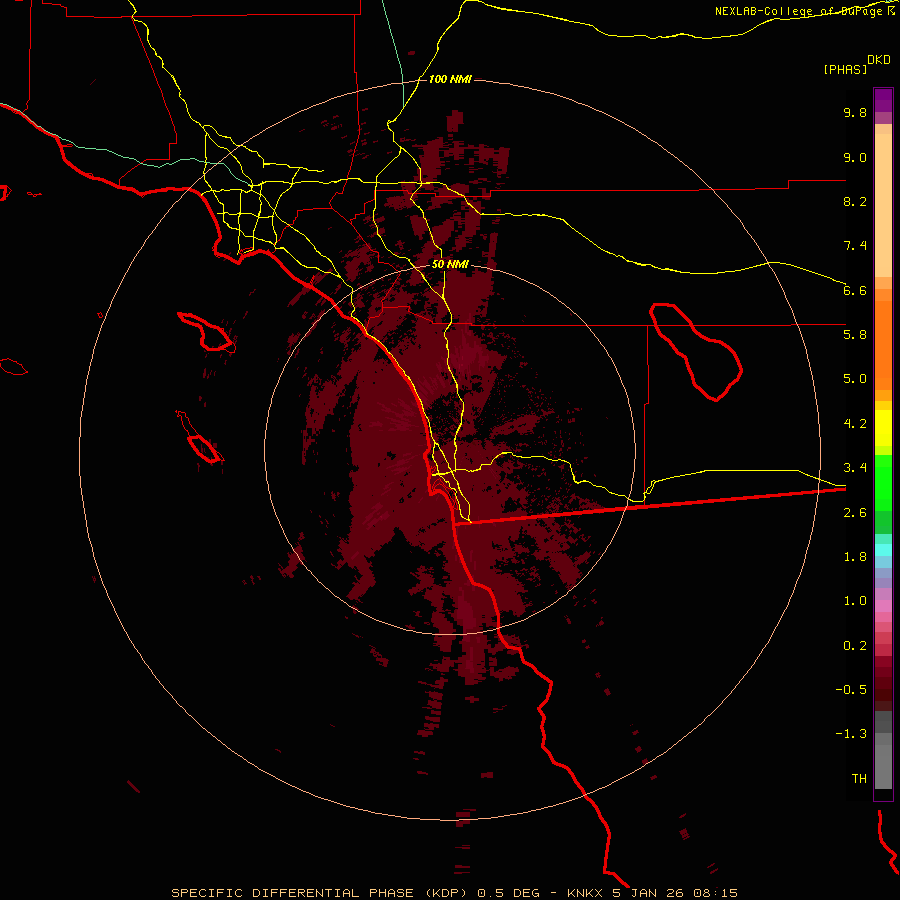
Task: Click the 4.2 legend value
Action: pos(855,424)
